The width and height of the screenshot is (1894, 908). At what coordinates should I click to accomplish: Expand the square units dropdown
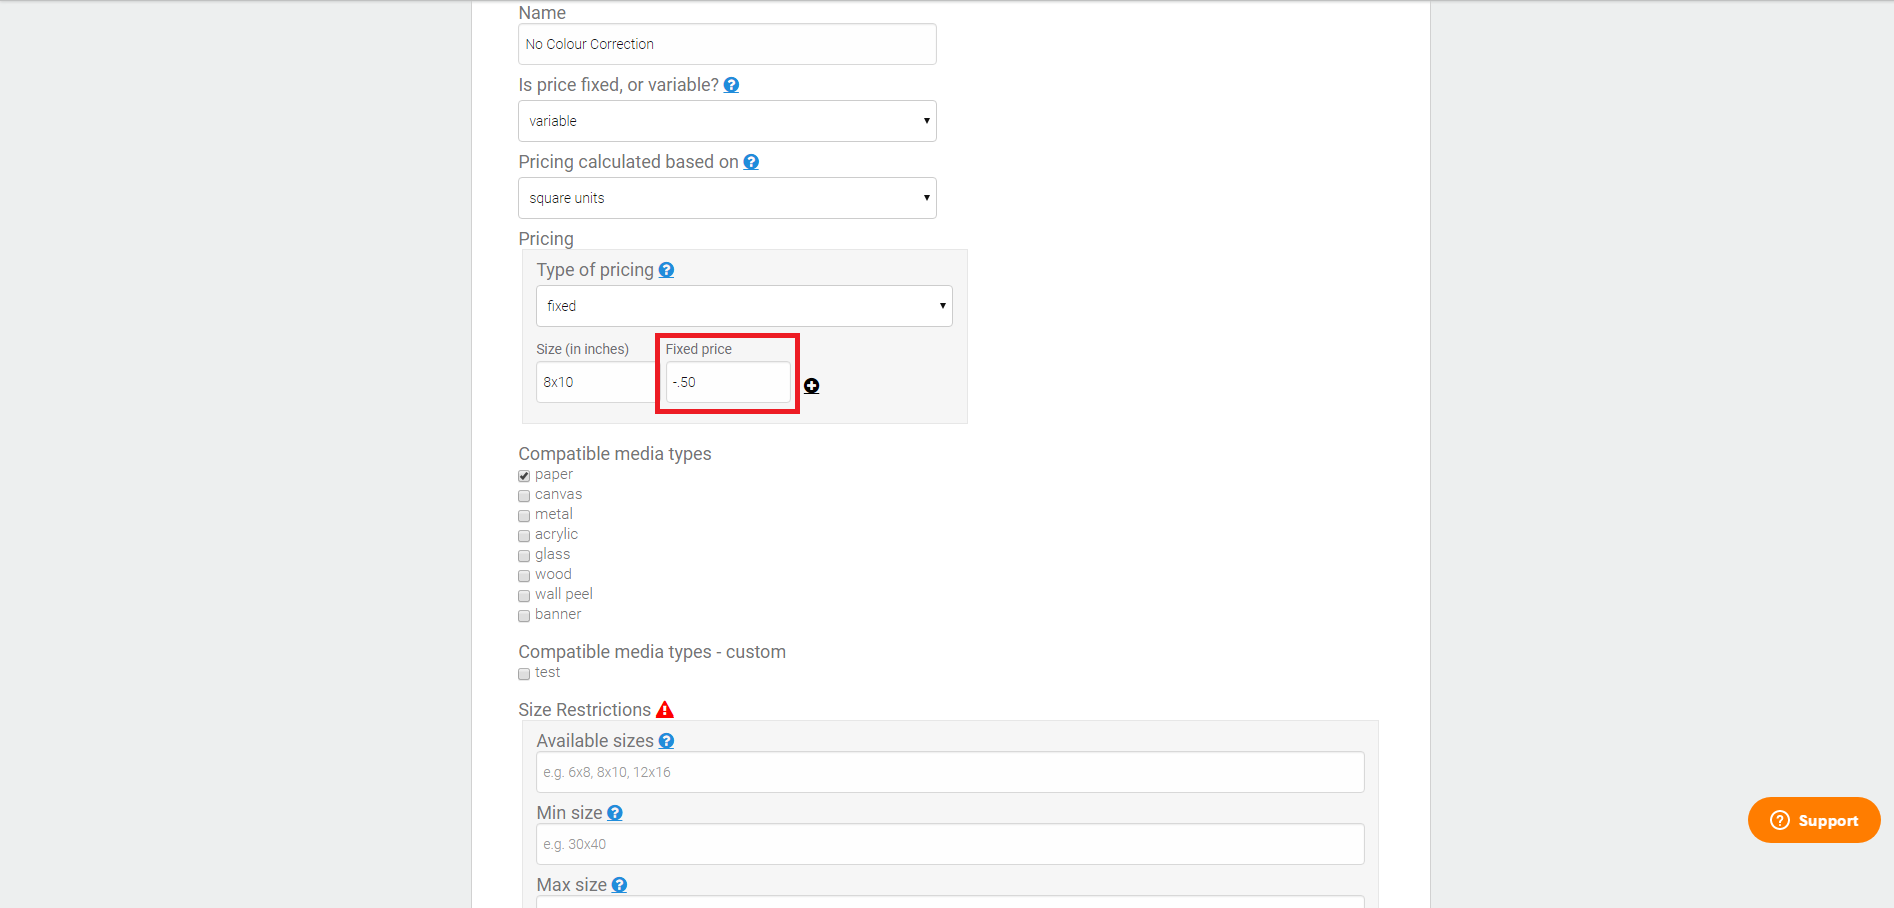pyautogui.click(x=727, y=198)
